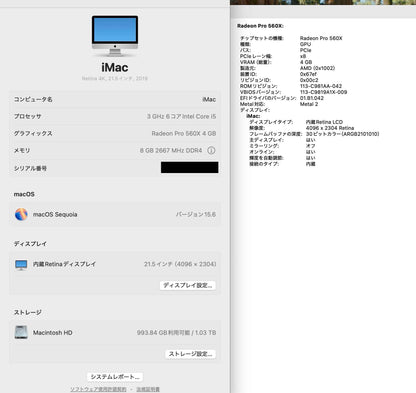The image size is (416, 393).
Task: Select the Radeon Pro 560X 4 GB value
Action: pos(184,133)
